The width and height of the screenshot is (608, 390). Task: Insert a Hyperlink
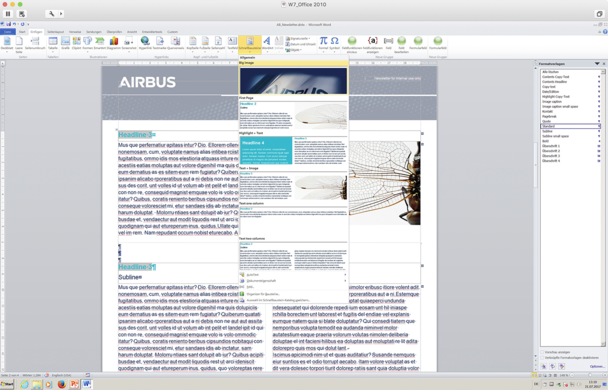(x=145, y=43)
